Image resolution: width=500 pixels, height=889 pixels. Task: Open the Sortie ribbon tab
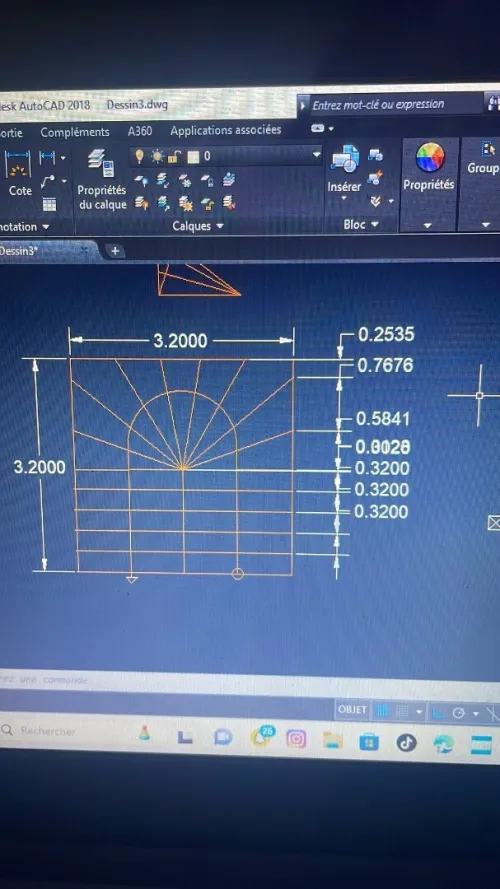pos(11,133)
